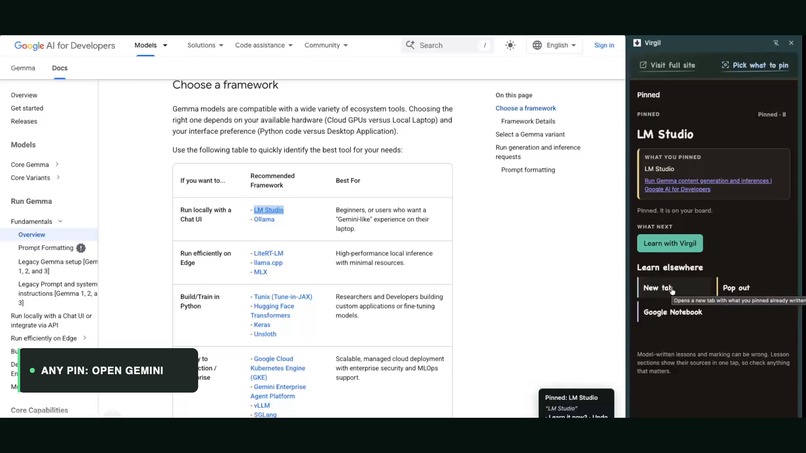Click the Visit full site button
The image size is (806, 453).
click(667, 65)
